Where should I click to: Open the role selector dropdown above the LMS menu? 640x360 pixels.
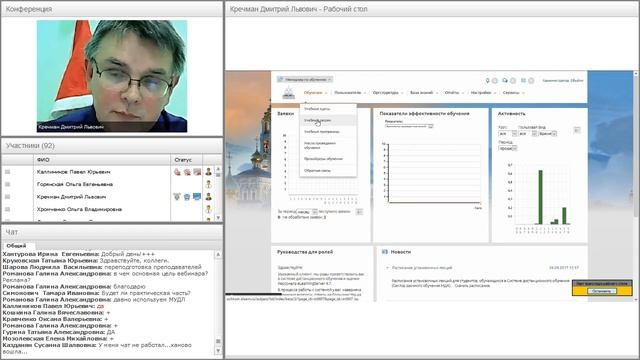coord(305,79)
